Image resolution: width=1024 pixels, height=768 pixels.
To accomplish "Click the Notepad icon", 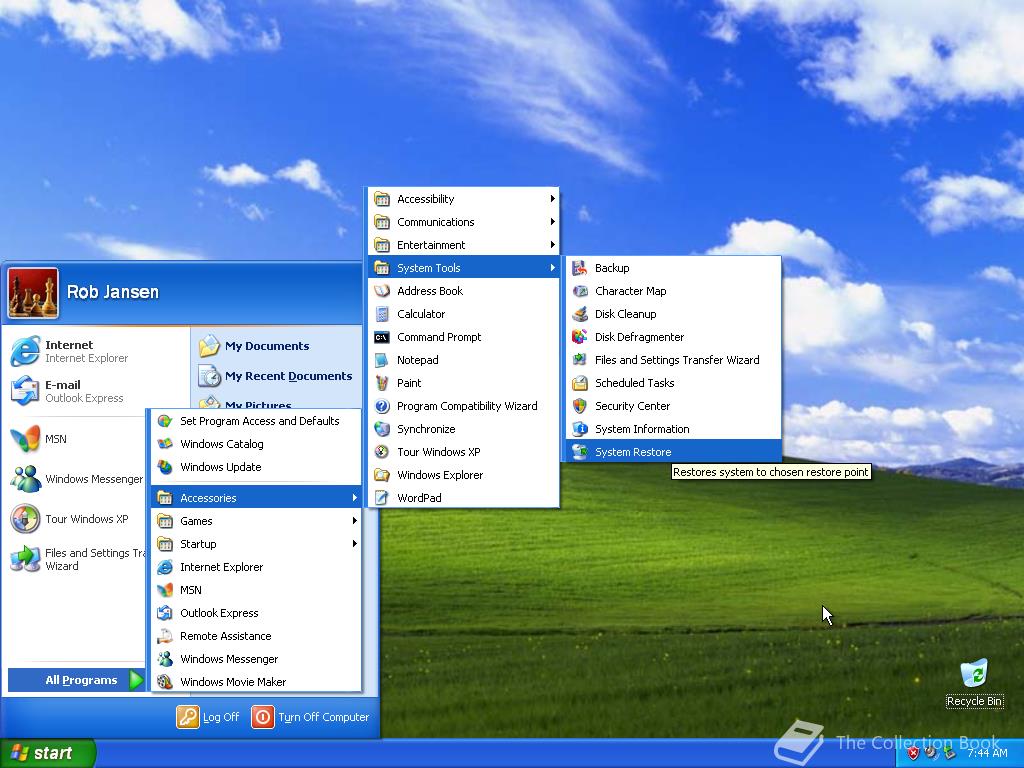I will (381, 360).
